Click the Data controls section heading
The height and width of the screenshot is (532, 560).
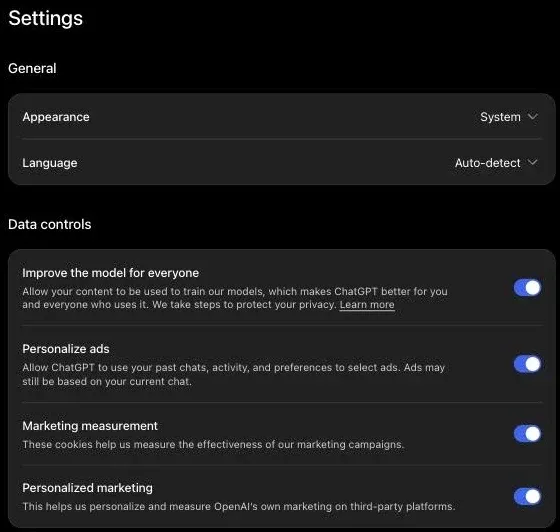point(50,224)
